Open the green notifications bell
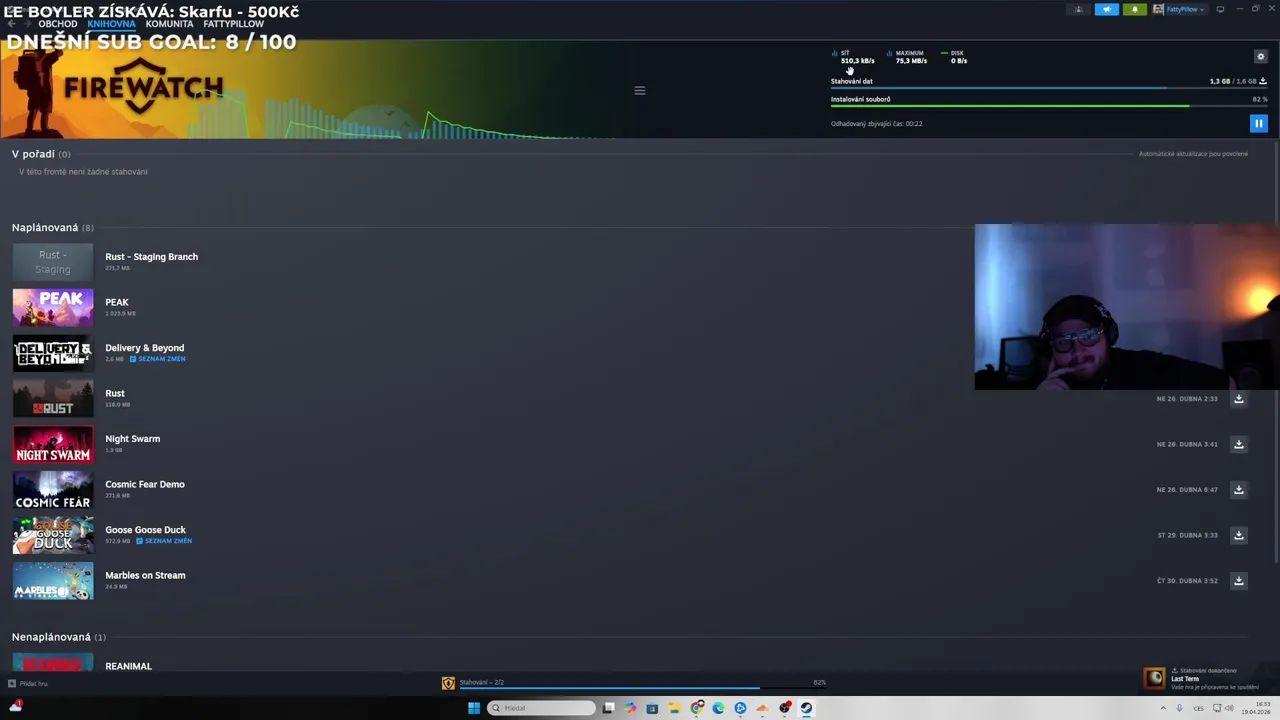The height and width of the screenshot is (720, 1280). (x=1134, y=9)
